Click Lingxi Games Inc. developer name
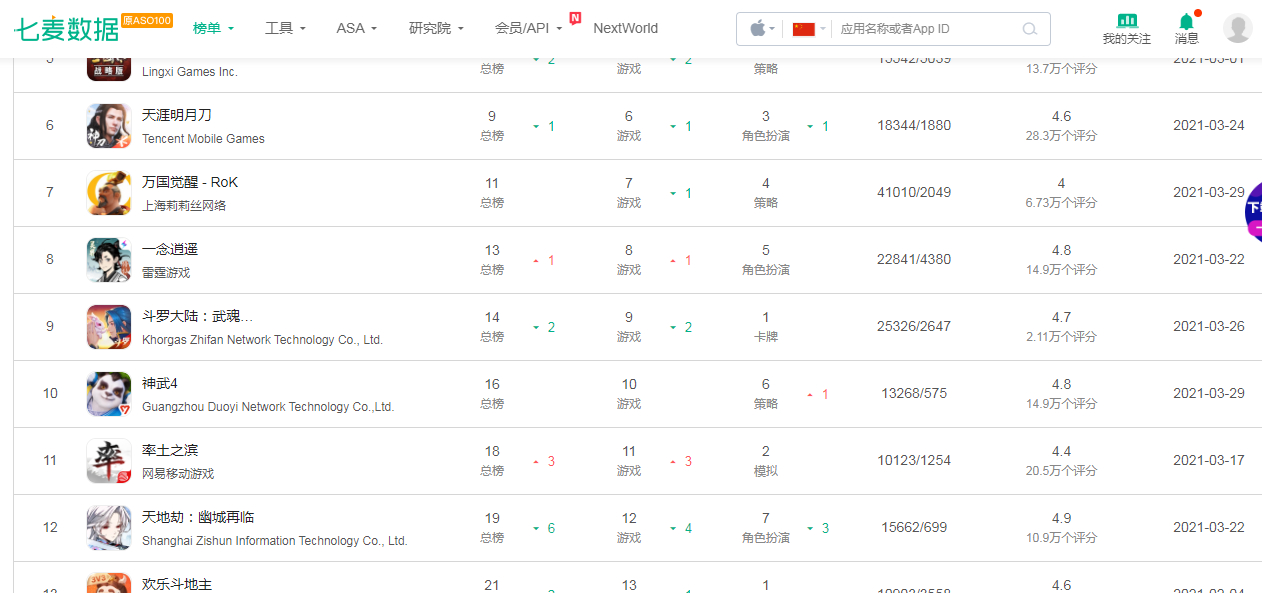This screenshot has height=593, width=1262. (190, 72)
